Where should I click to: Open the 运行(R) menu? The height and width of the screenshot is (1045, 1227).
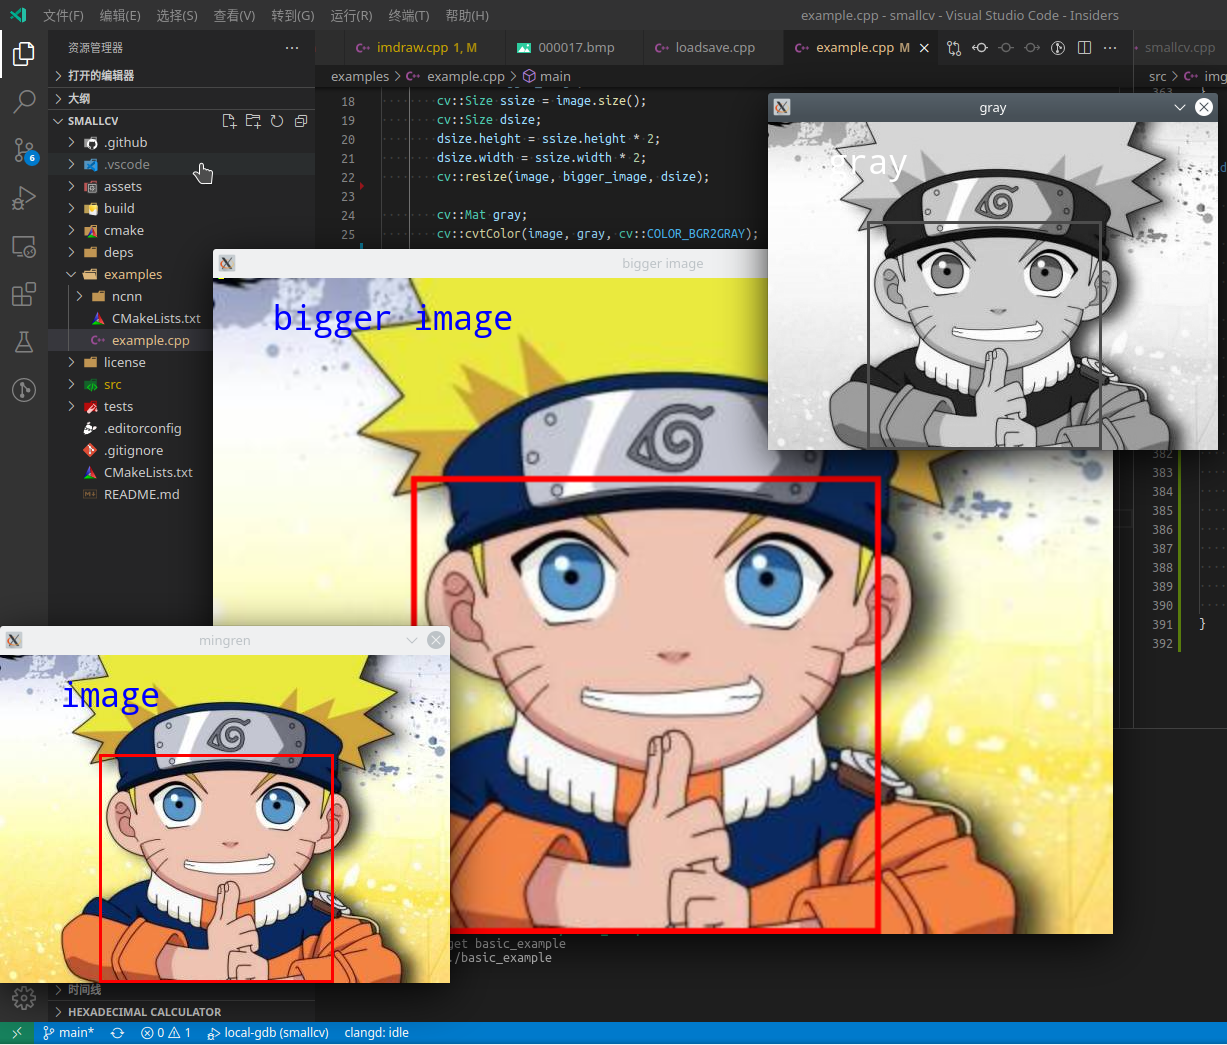(351, 16)
